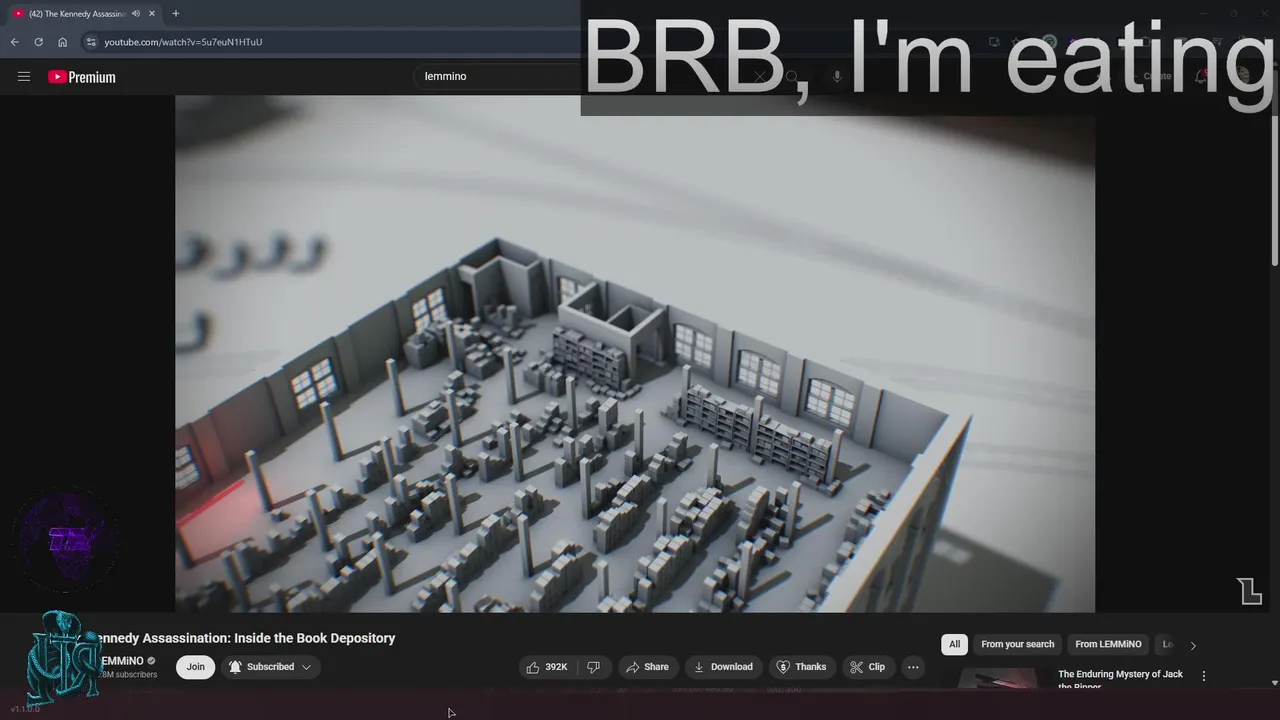This screenshot has height=720, width=1280.
Task: Start voice search with the microphone icon
Action: (837, 77)
